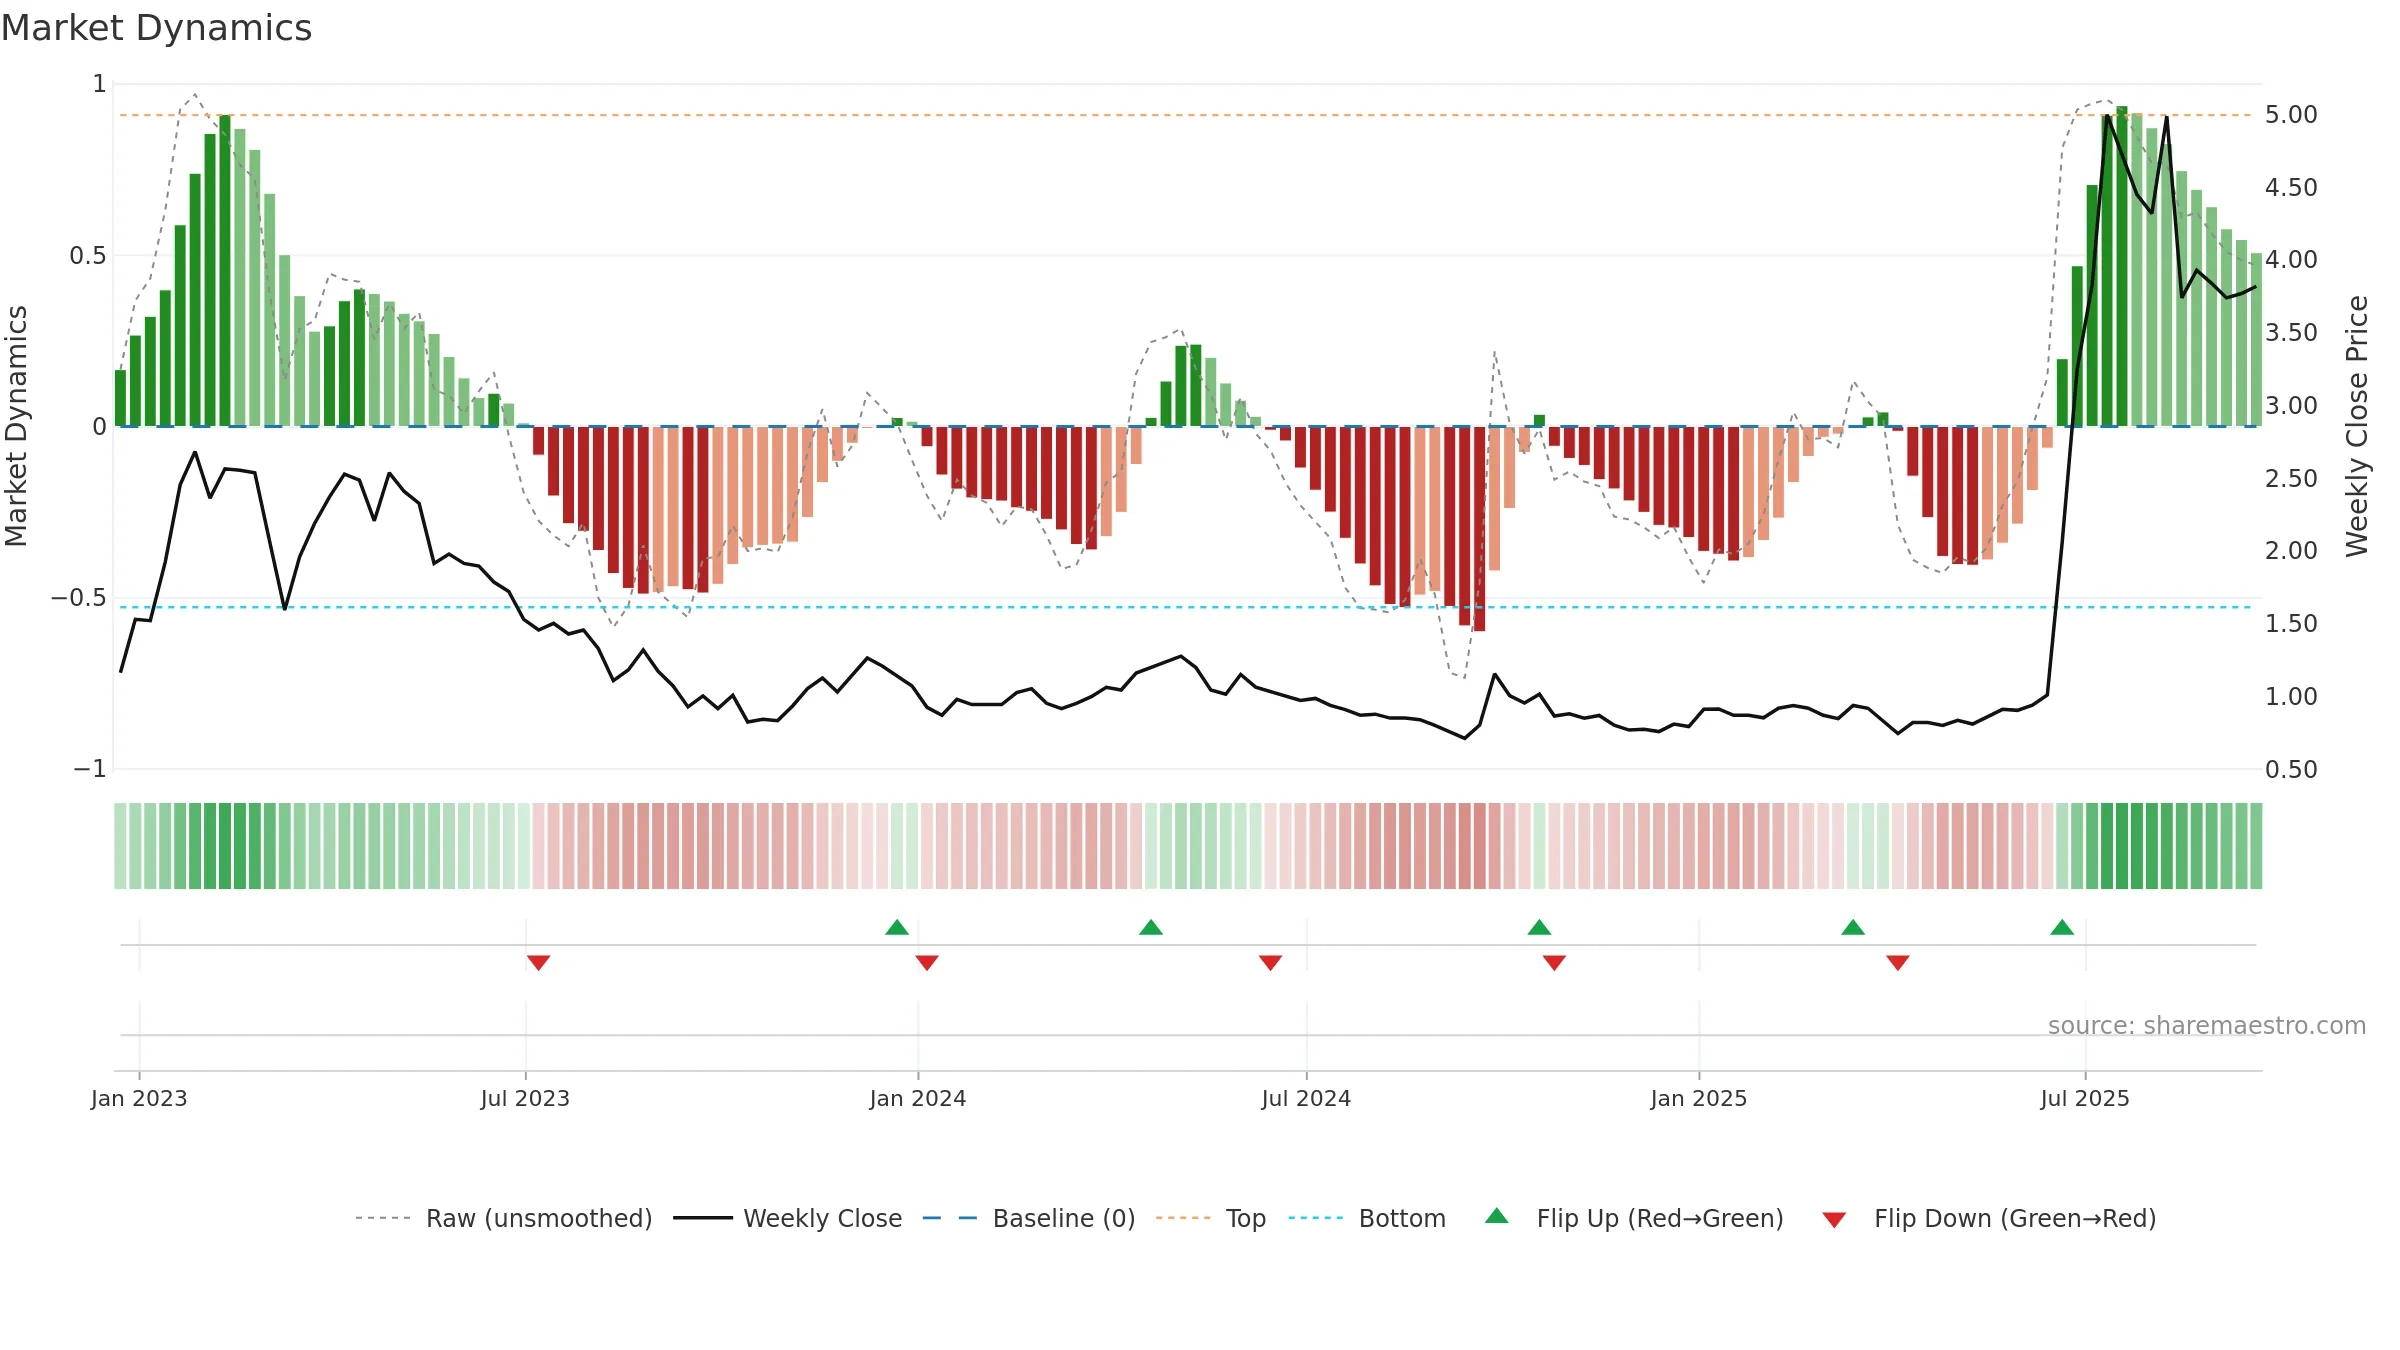The image size is (2400, 1350).
Task: Toggle the Bottom legend entry
Action: [x=1366, y=1218]
